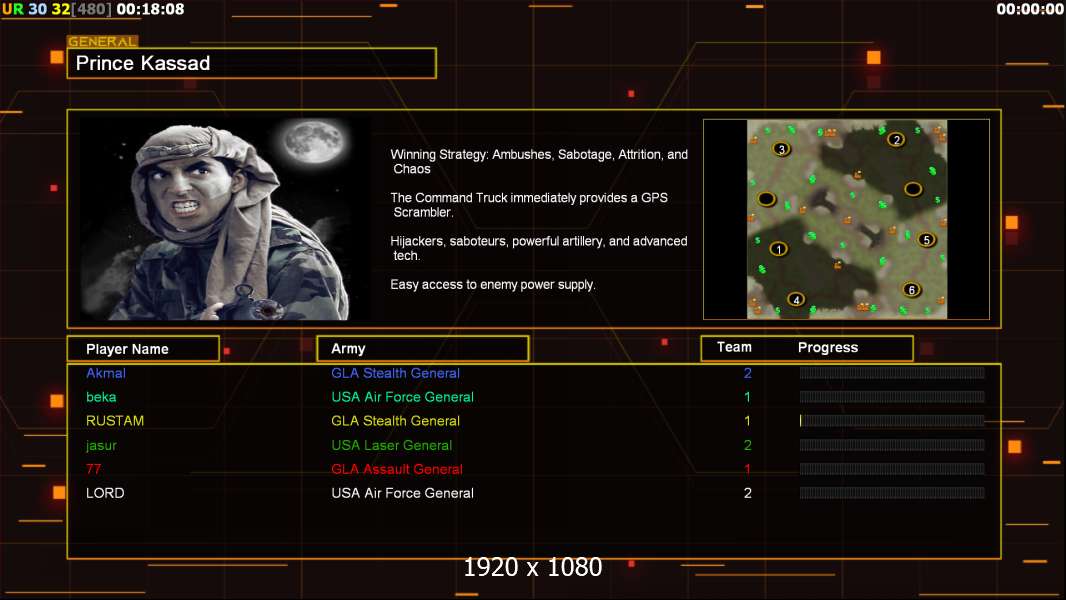Click the Easy access to enemy power line
Screen dimensions: 1066x600
[493, 285]
